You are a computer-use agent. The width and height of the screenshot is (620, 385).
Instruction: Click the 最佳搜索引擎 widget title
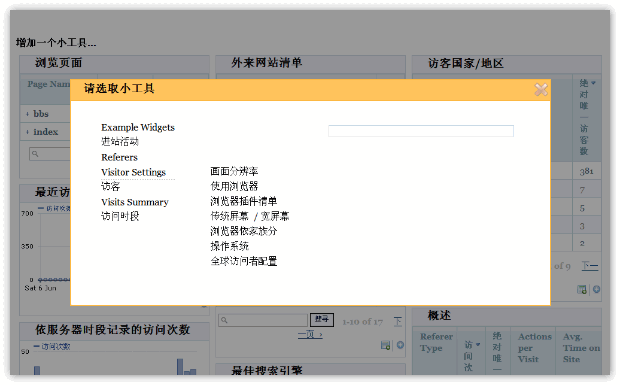pos(267,370)
